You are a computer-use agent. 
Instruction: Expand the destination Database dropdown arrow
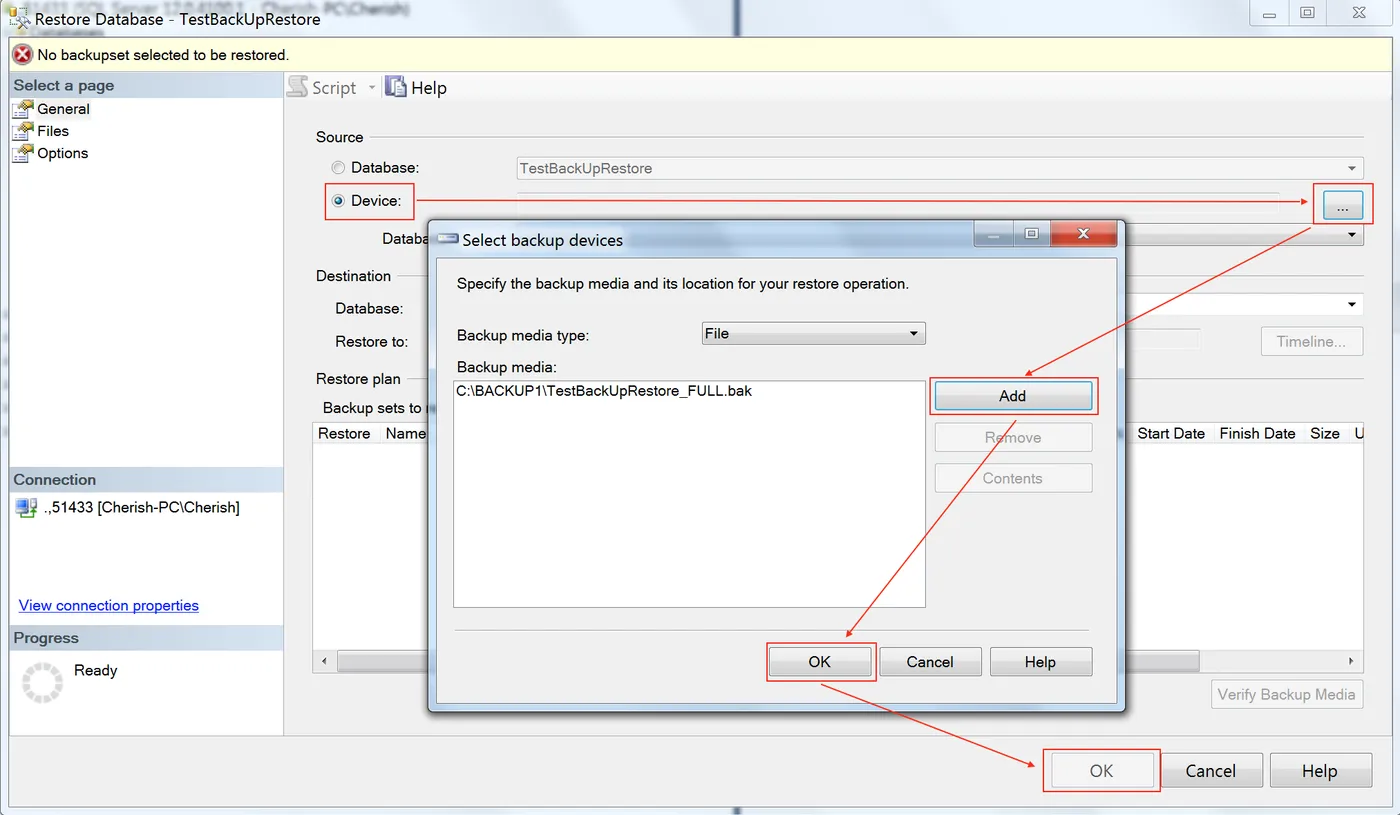point(1352,305)
